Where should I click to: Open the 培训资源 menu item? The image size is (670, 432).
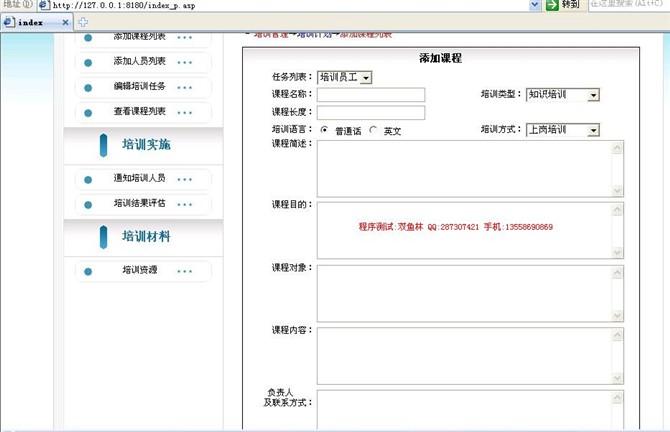point(143,271)
